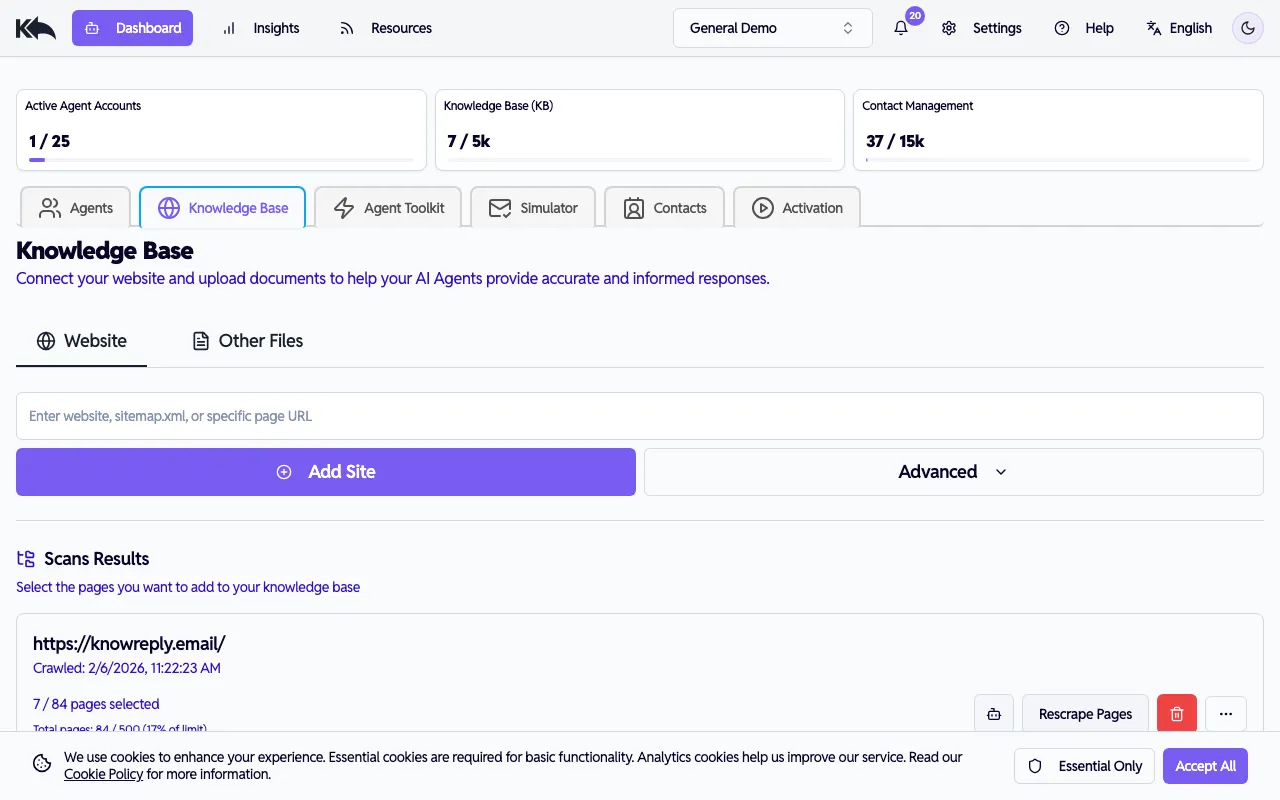This screenshot has width=1280, height=800.
Task: Switch to the Simulator tab
Action: pyautogui.click(x=534, y=208)
